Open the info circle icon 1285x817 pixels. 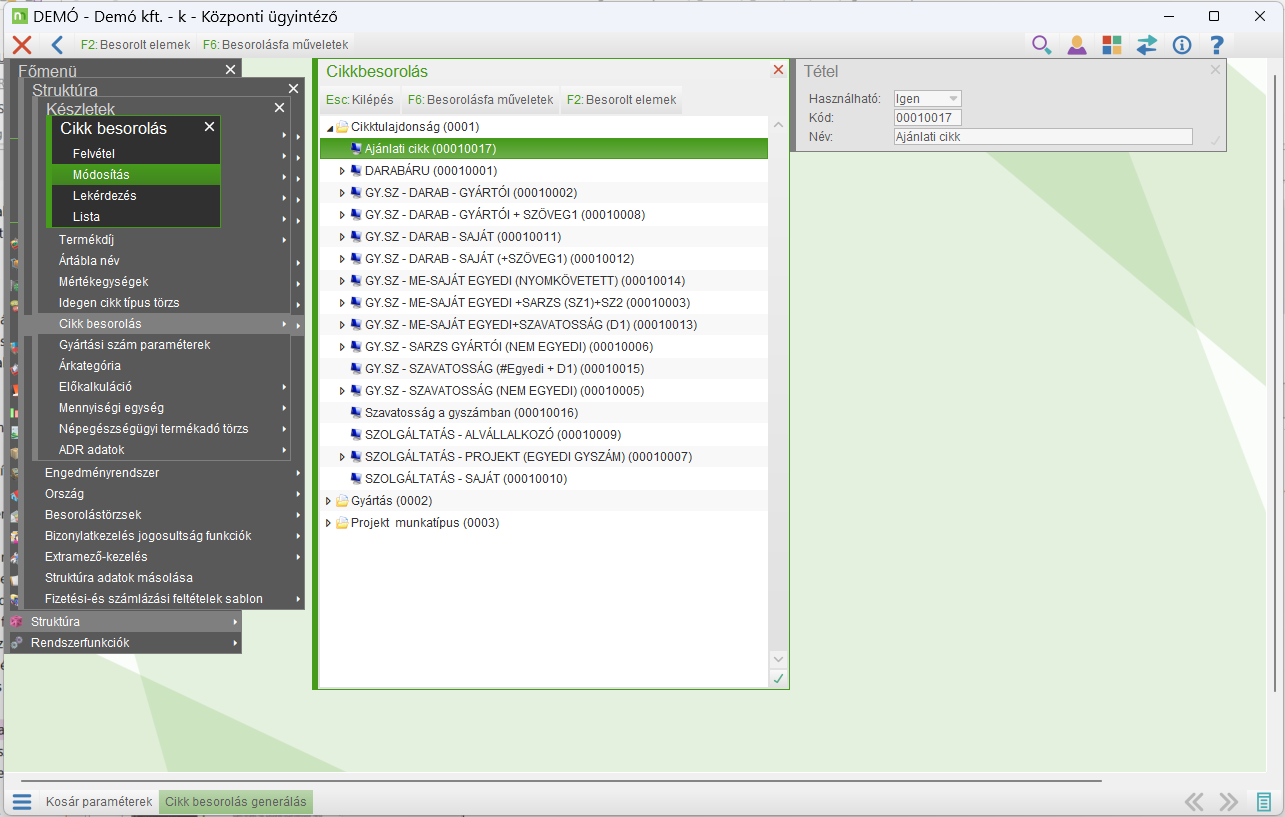1181,45
